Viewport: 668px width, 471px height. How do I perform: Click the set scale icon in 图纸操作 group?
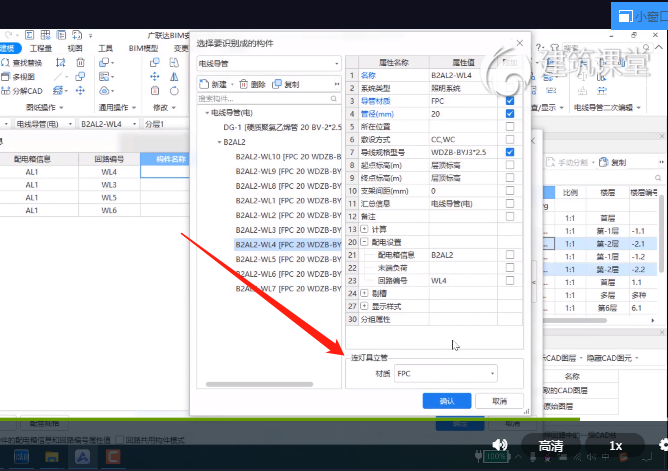point(60,63)
